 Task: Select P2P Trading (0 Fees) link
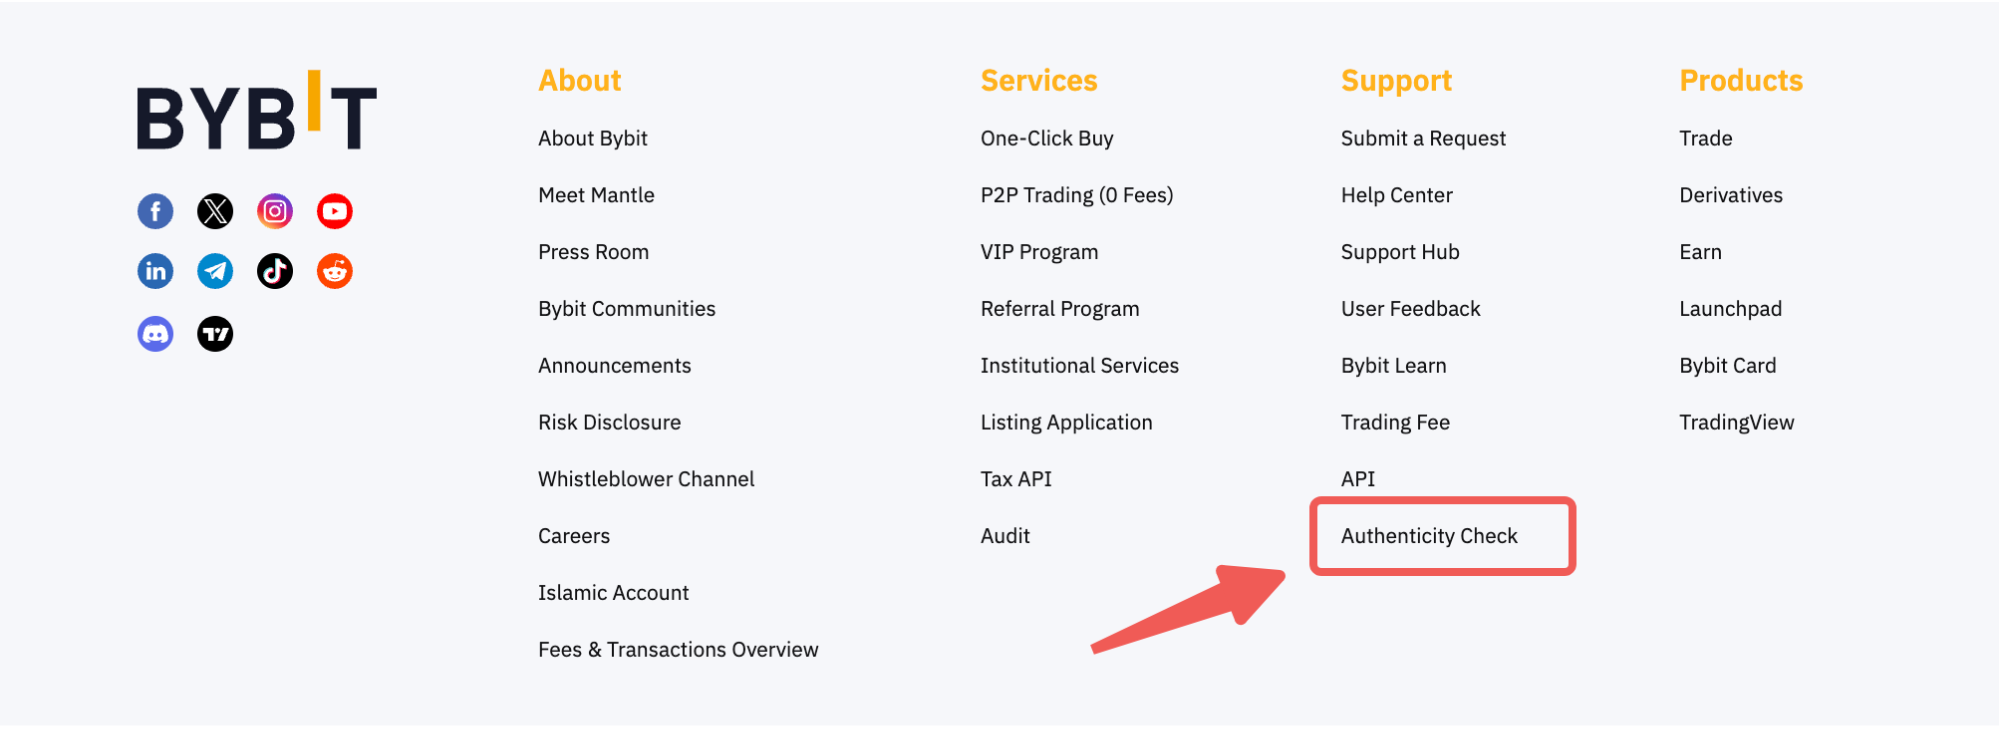[x=1076, y=195]
